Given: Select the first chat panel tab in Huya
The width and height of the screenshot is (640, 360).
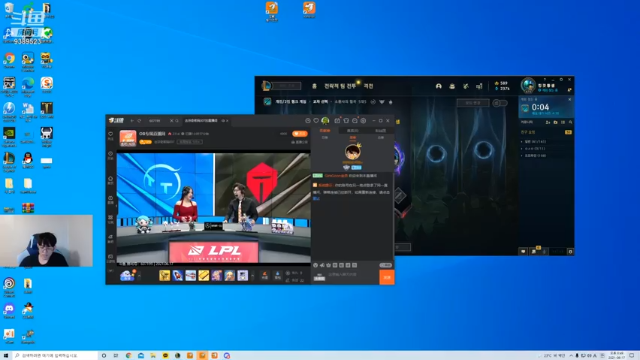Looking at the screenshot, I should 325,131.
